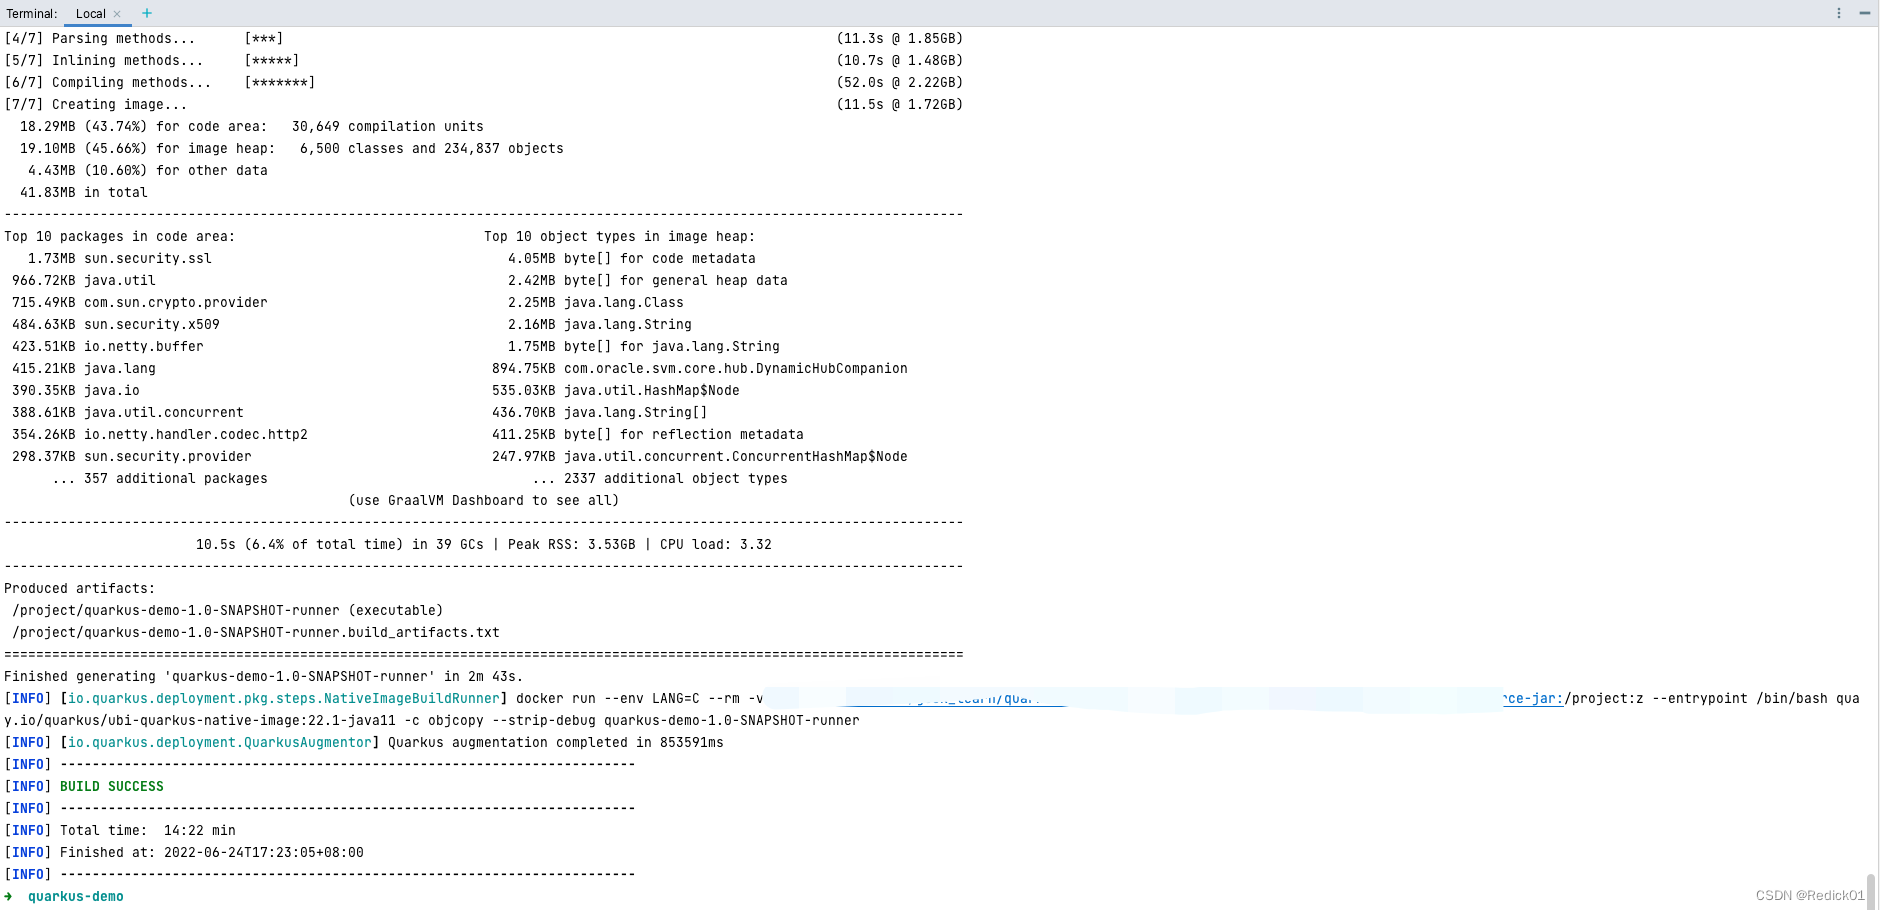Click '1.73MB sun.security.ssl' row
Viewport: 1880px width, 910px height.
[x=120, y=258]
